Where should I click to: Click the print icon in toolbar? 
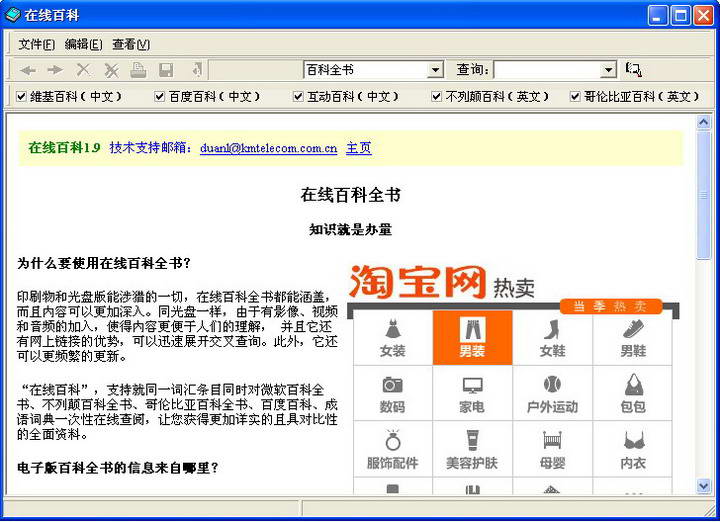(x=138, y=70)
